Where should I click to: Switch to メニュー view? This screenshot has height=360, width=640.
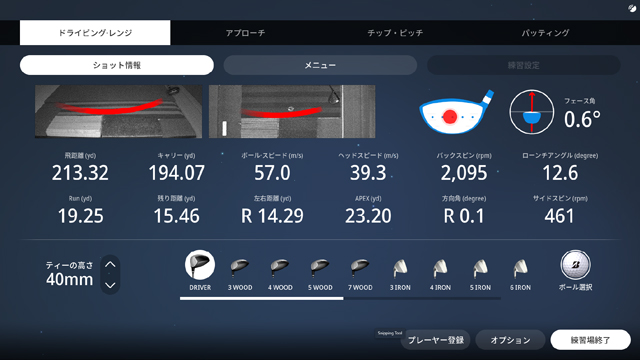pyautogui.click(x=320, y=65)
